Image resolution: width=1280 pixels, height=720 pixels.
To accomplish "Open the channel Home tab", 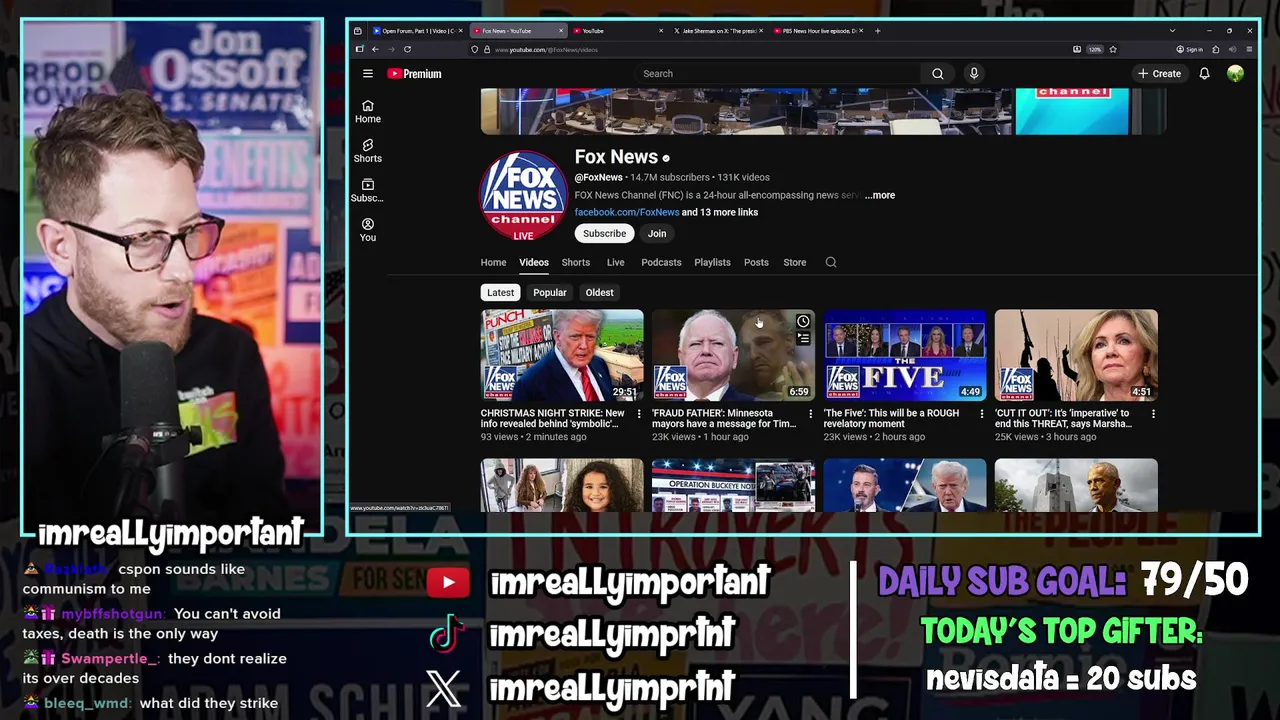I will 493,262.
